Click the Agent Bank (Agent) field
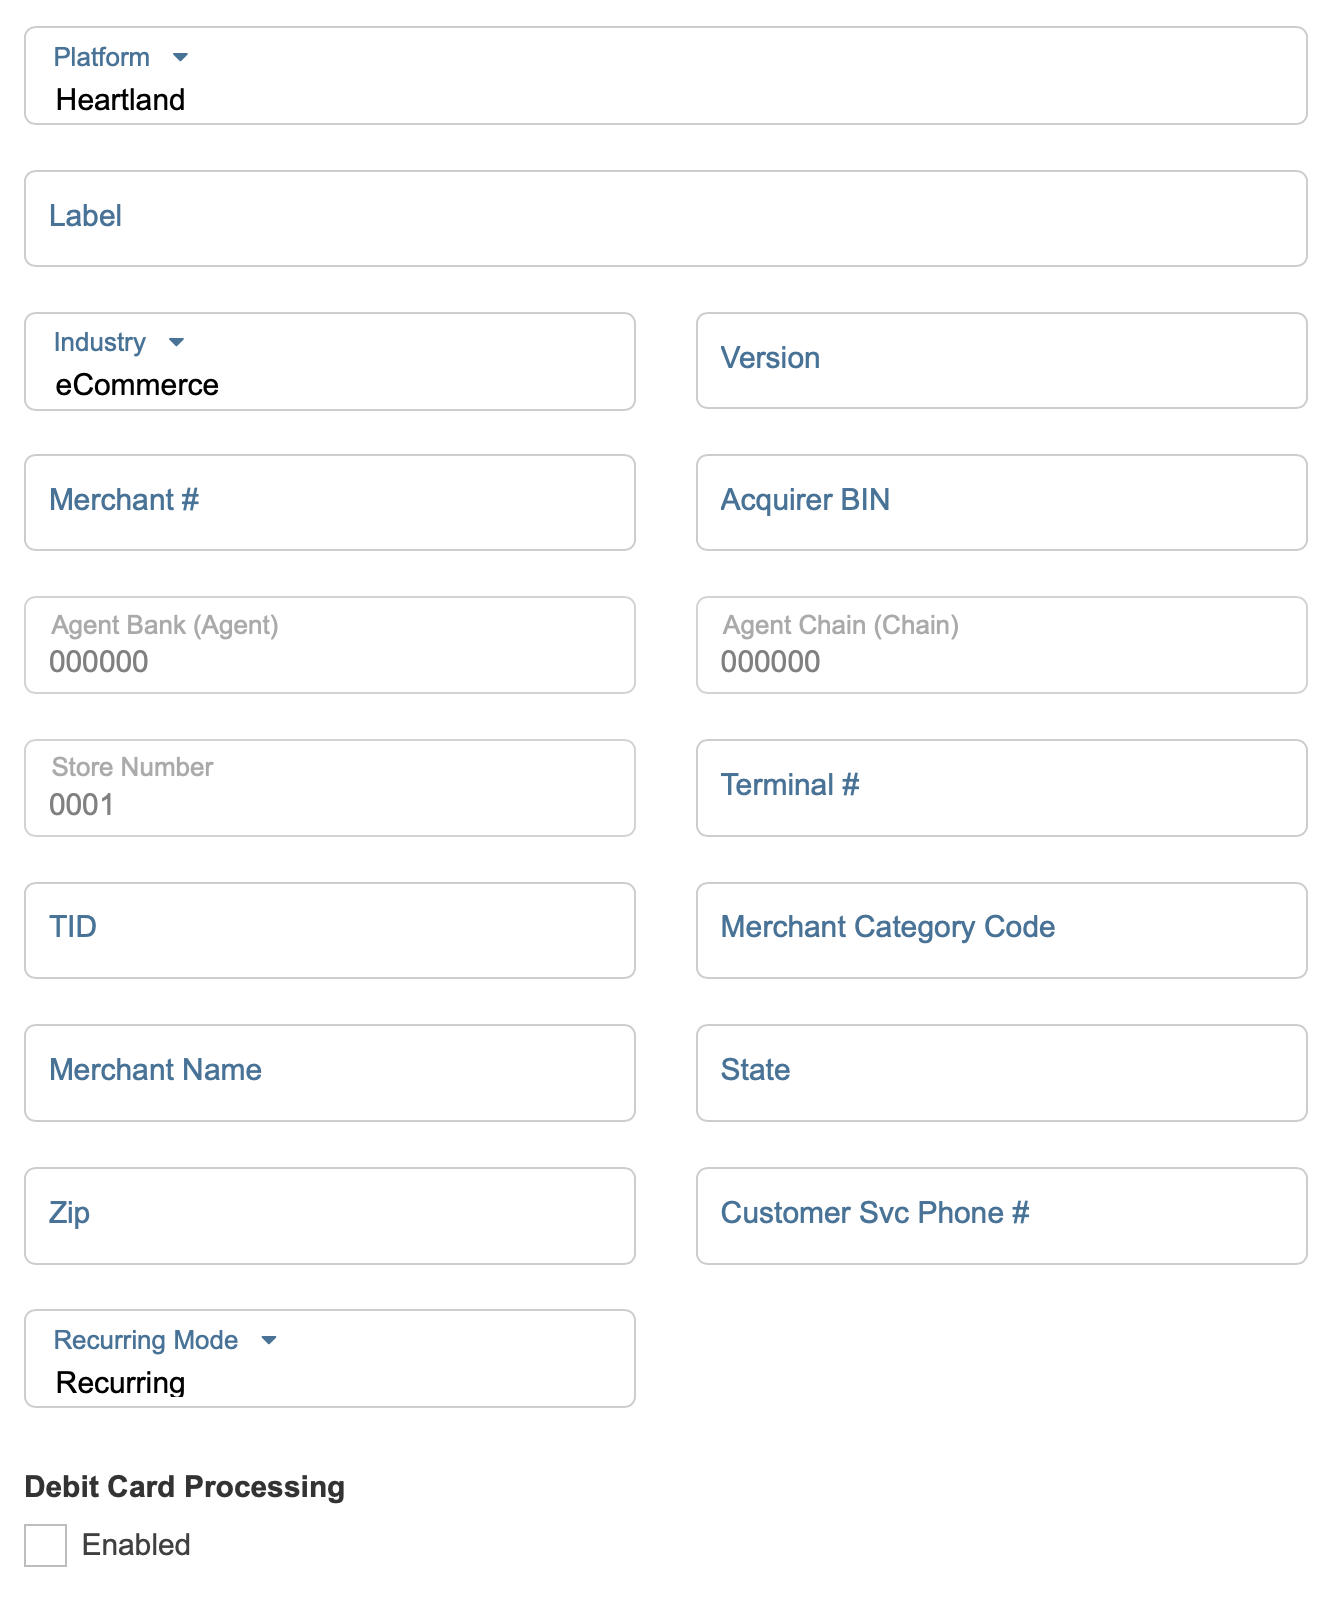This screenshot has width=1332, height=1598. pos(329,646)
